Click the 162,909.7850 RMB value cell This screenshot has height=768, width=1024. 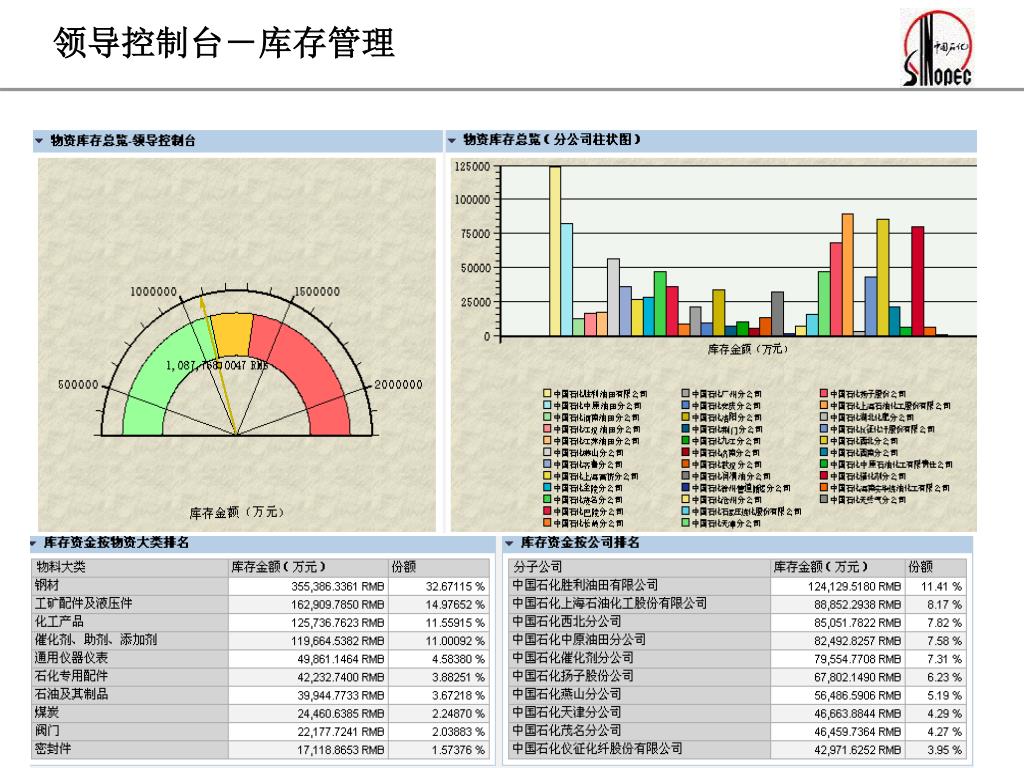(309, 605)
